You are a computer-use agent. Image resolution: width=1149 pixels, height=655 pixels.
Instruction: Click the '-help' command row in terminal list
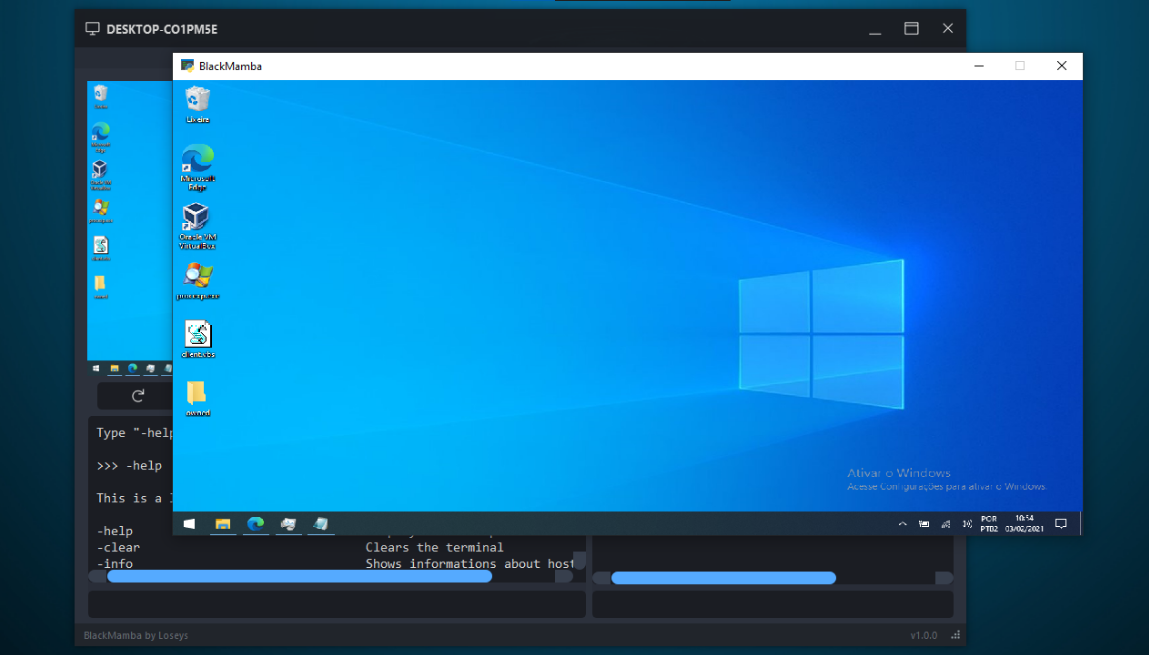pyautogui.click(x=114, y=531)
